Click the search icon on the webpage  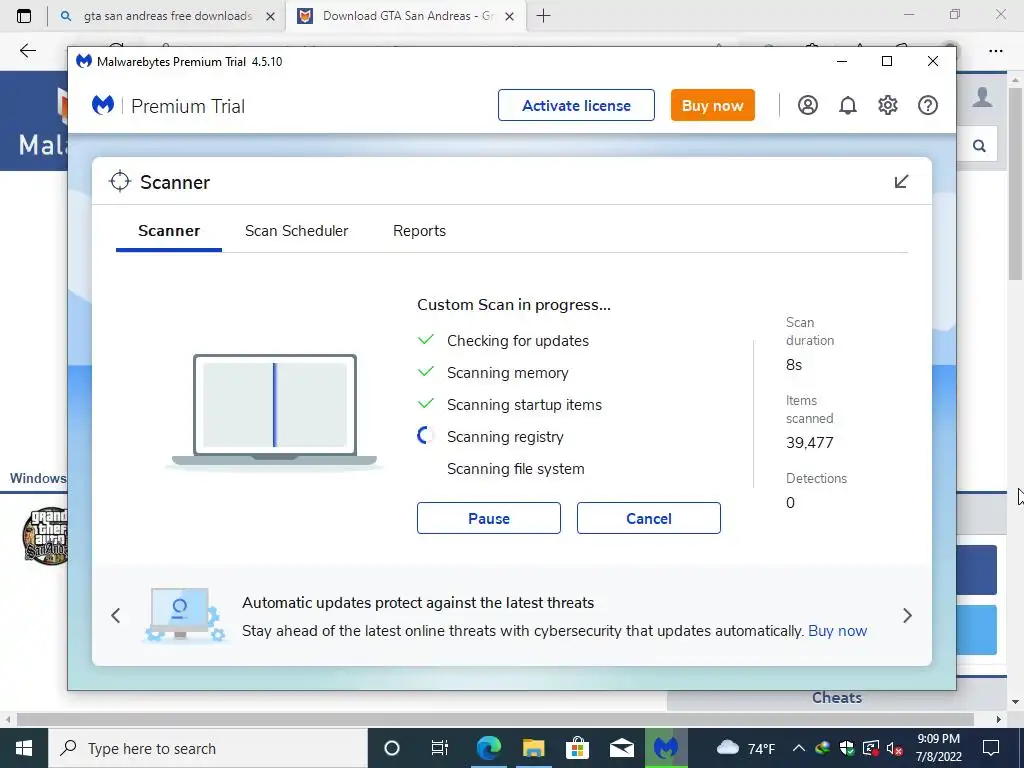coord(979,146)
